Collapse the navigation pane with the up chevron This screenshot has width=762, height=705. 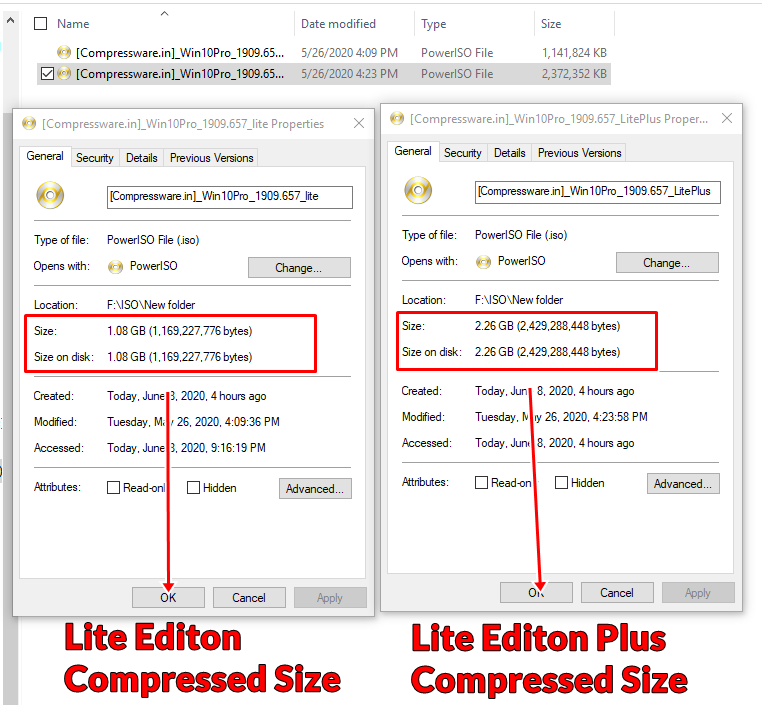(10, 21)
